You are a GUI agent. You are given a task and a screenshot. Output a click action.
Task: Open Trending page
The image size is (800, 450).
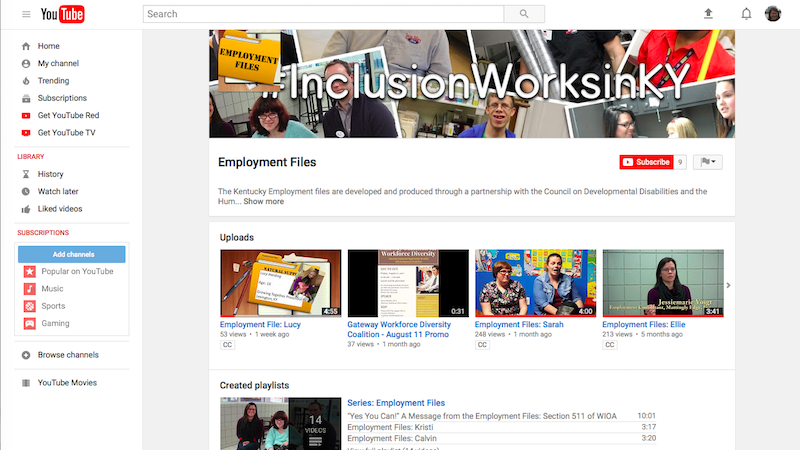pos(53,81)
